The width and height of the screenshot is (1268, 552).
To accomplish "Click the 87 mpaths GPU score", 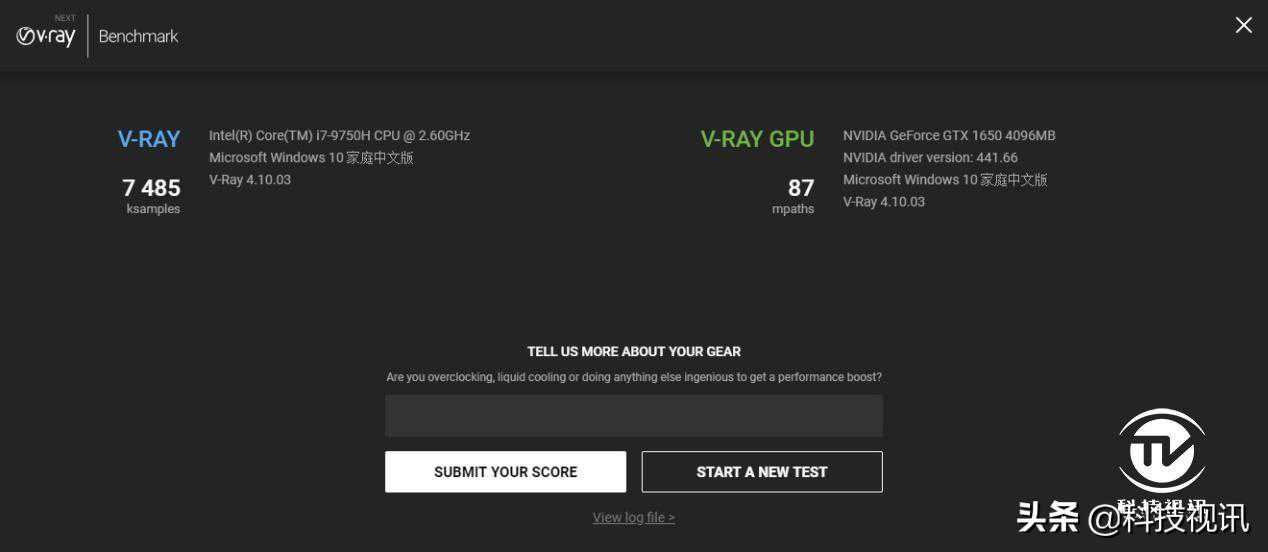I will pos(794,195).
